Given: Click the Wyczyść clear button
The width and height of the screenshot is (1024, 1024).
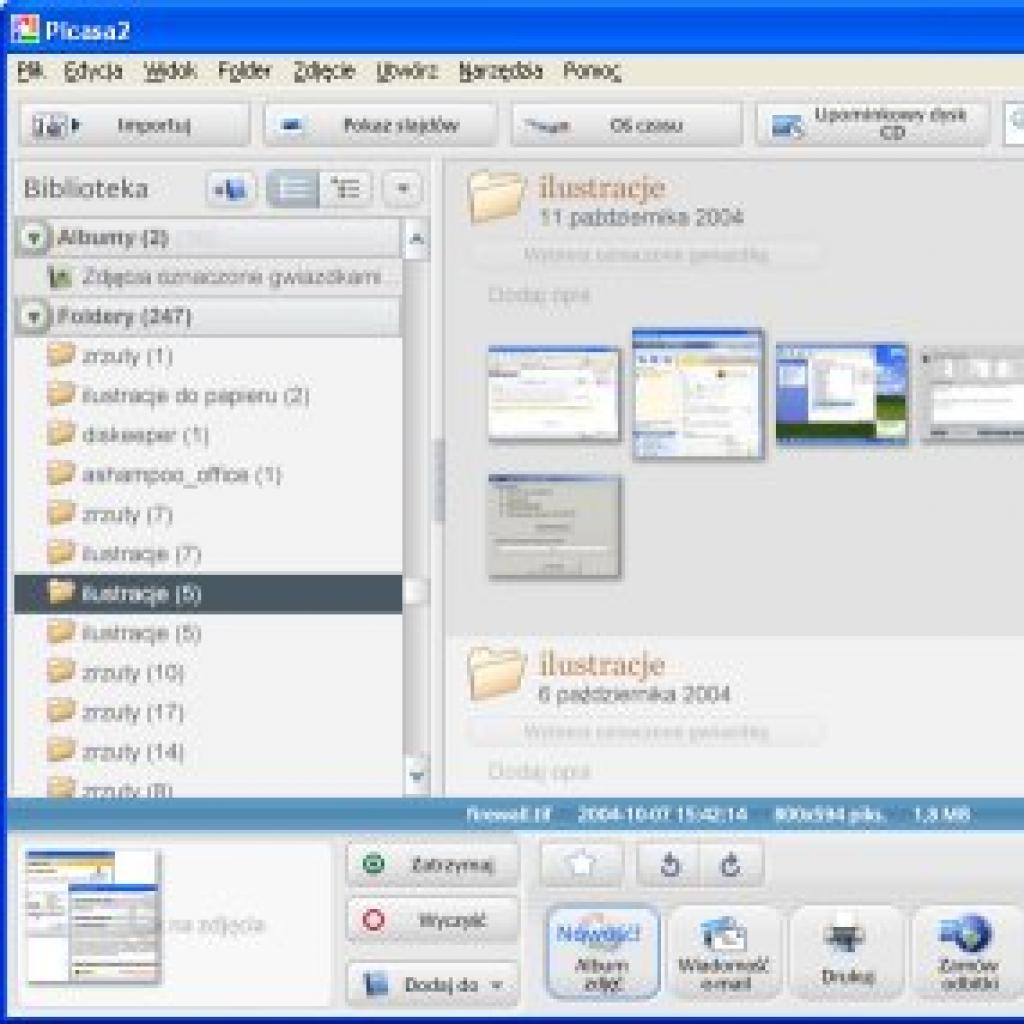Looking at the screenshot, I should pos(432,920).
